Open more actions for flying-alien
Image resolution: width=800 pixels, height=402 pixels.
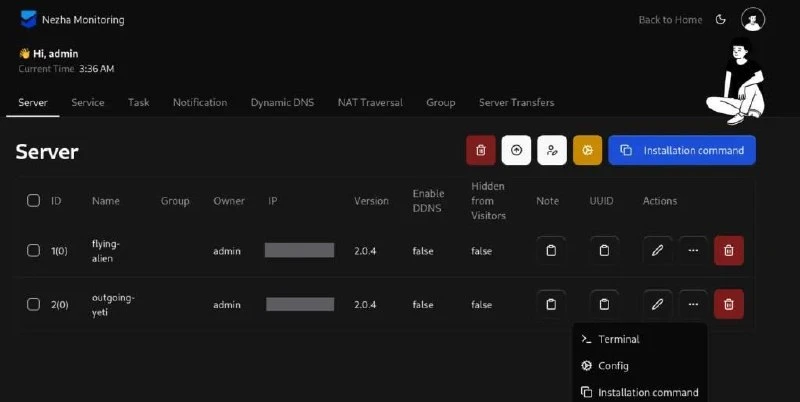[693, 250]
